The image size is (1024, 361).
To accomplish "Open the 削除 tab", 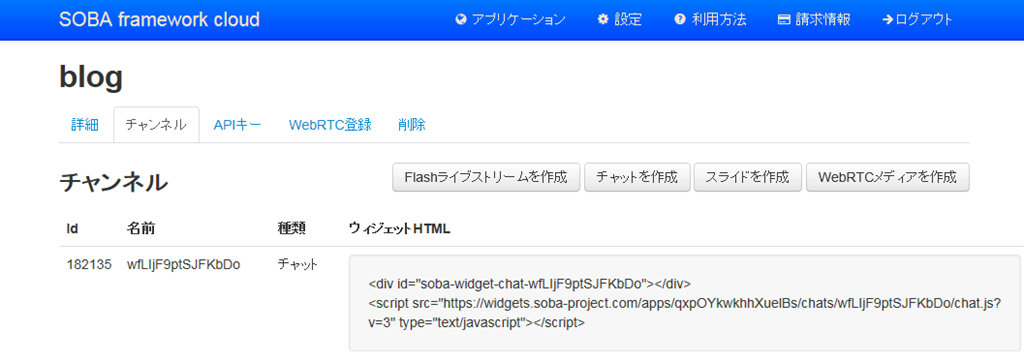I will coord(411,125).
